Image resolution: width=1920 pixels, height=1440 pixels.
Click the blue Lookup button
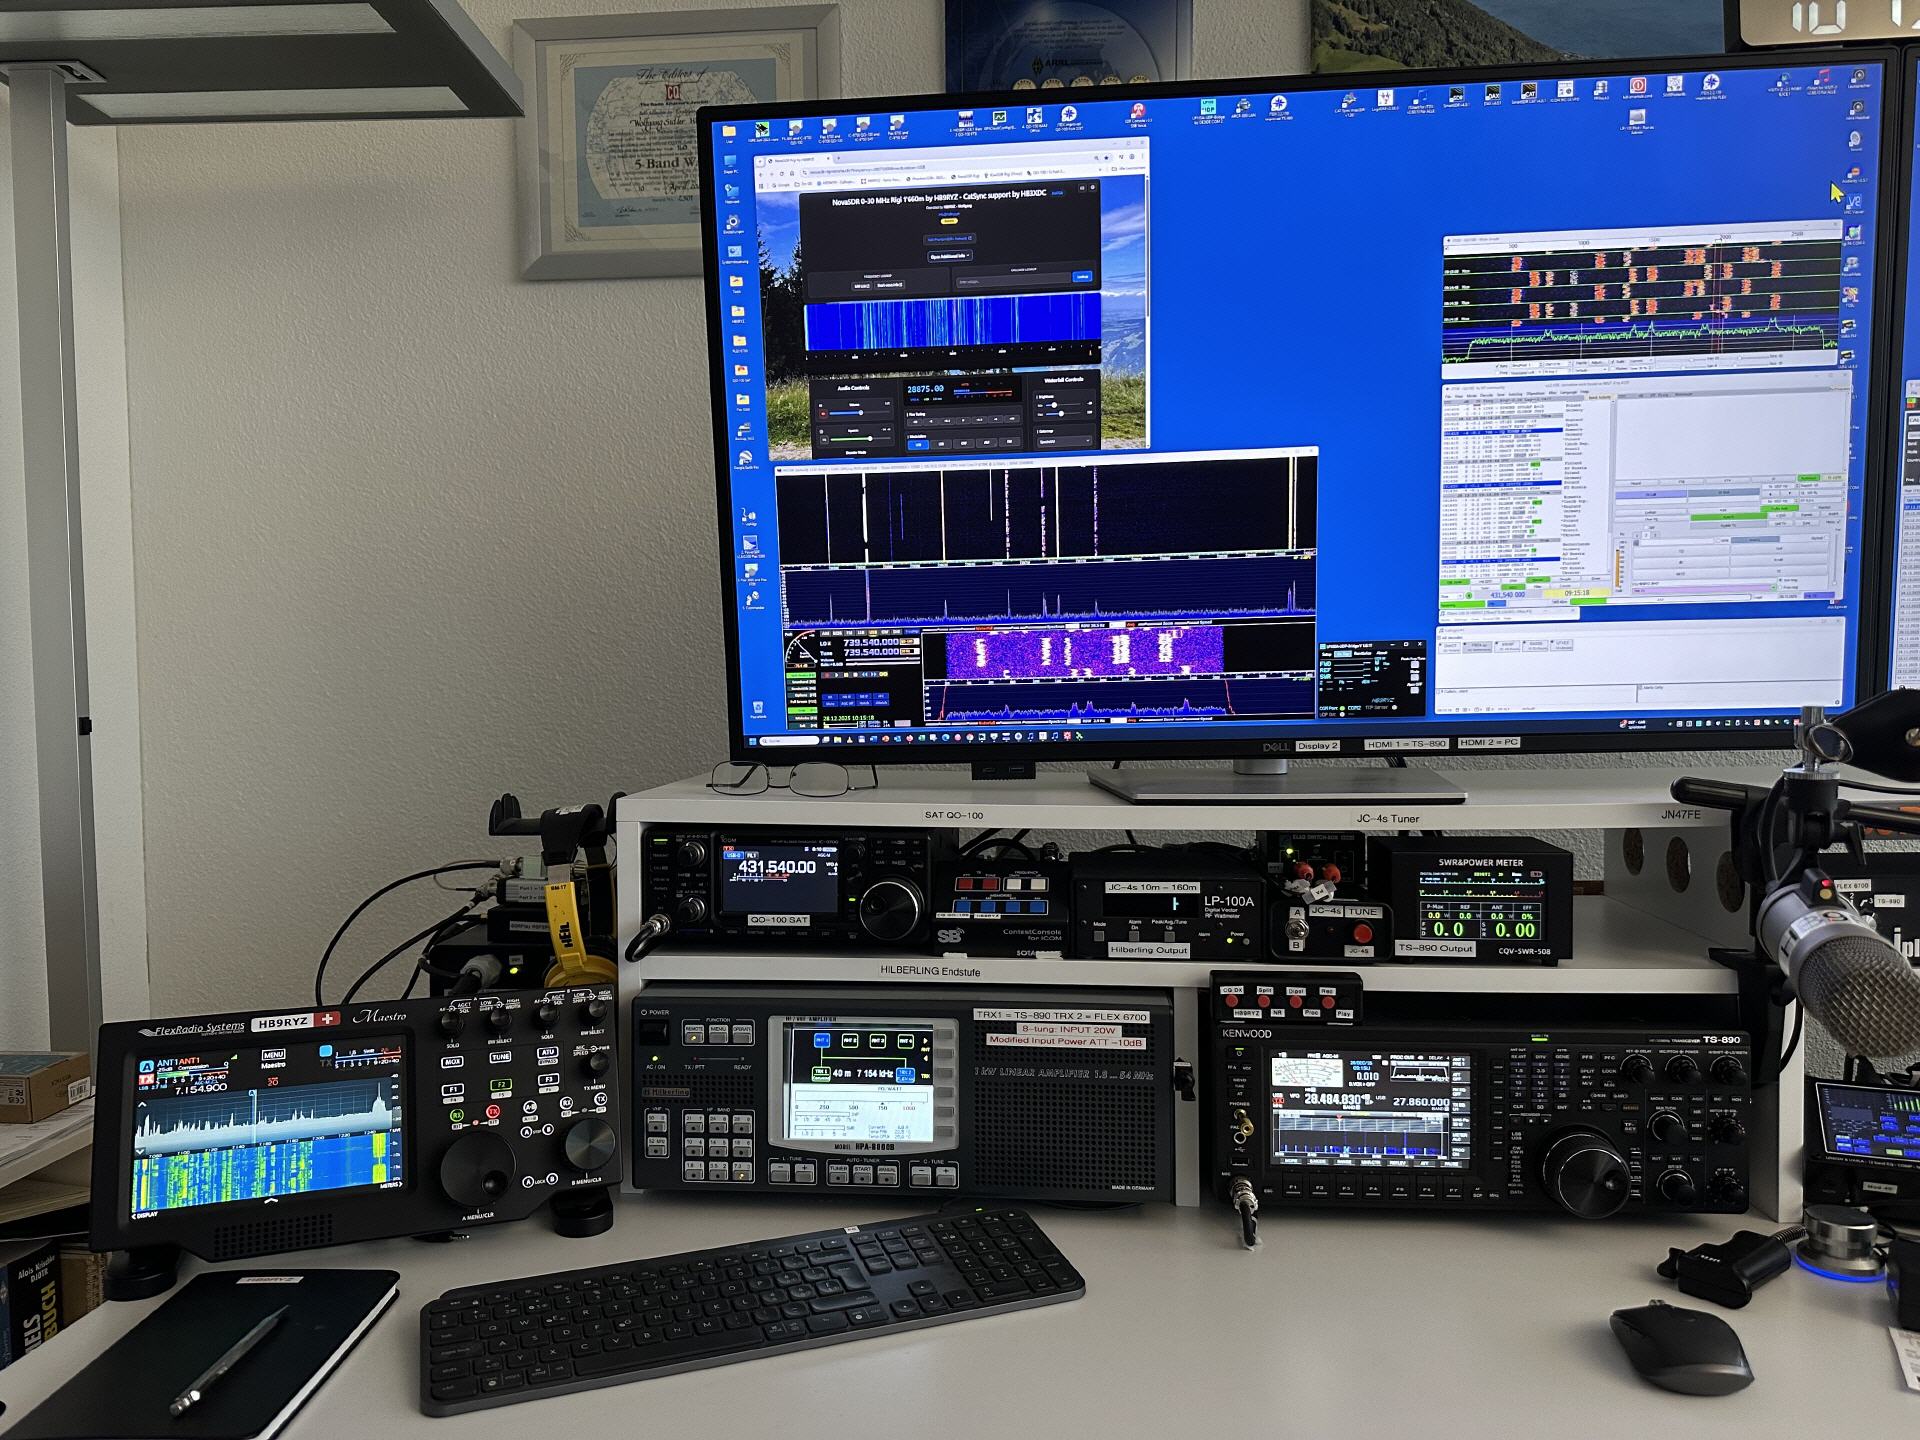coord(1082,277)
